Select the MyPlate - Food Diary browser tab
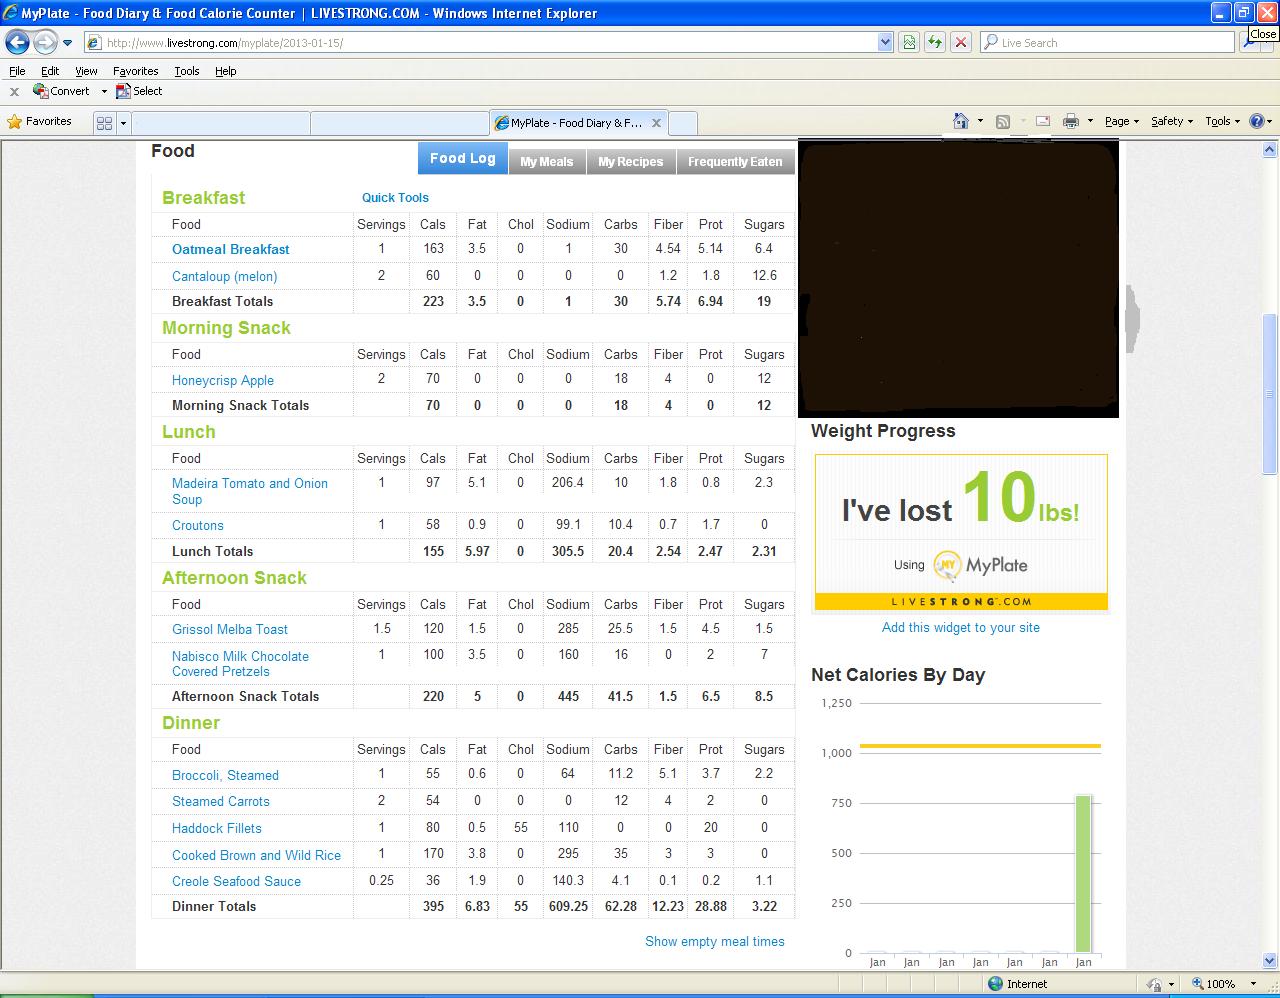The height and width of the screenshot is (998, 1280). [577, 122]
